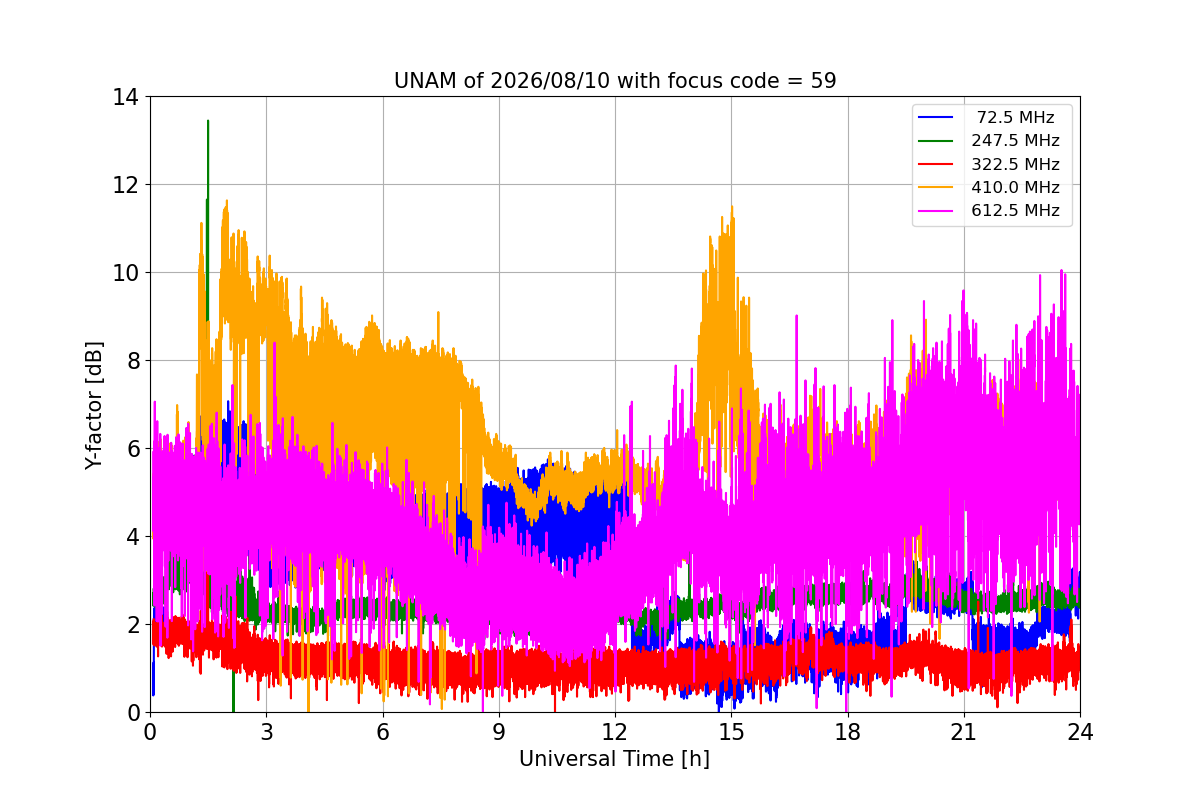Select the 72.5 MHz legend label
The image size is (1200, 800).
[1016, 118]
